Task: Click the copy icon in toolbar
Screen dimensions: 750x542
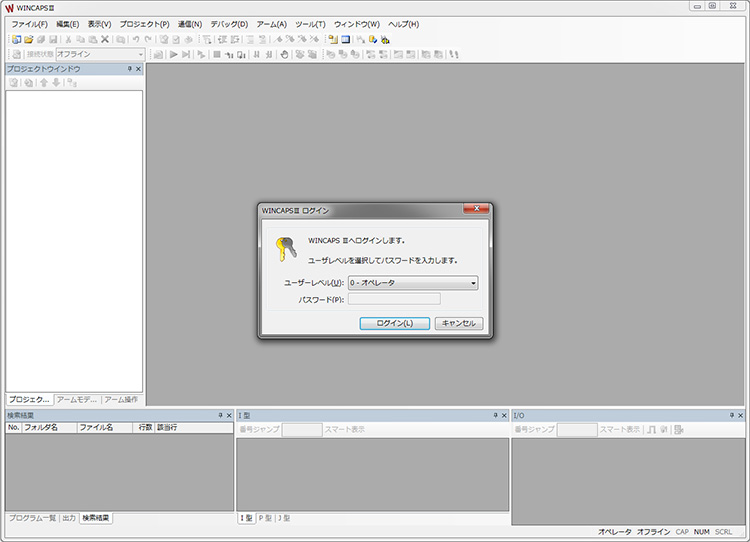Action: [80, 40]
